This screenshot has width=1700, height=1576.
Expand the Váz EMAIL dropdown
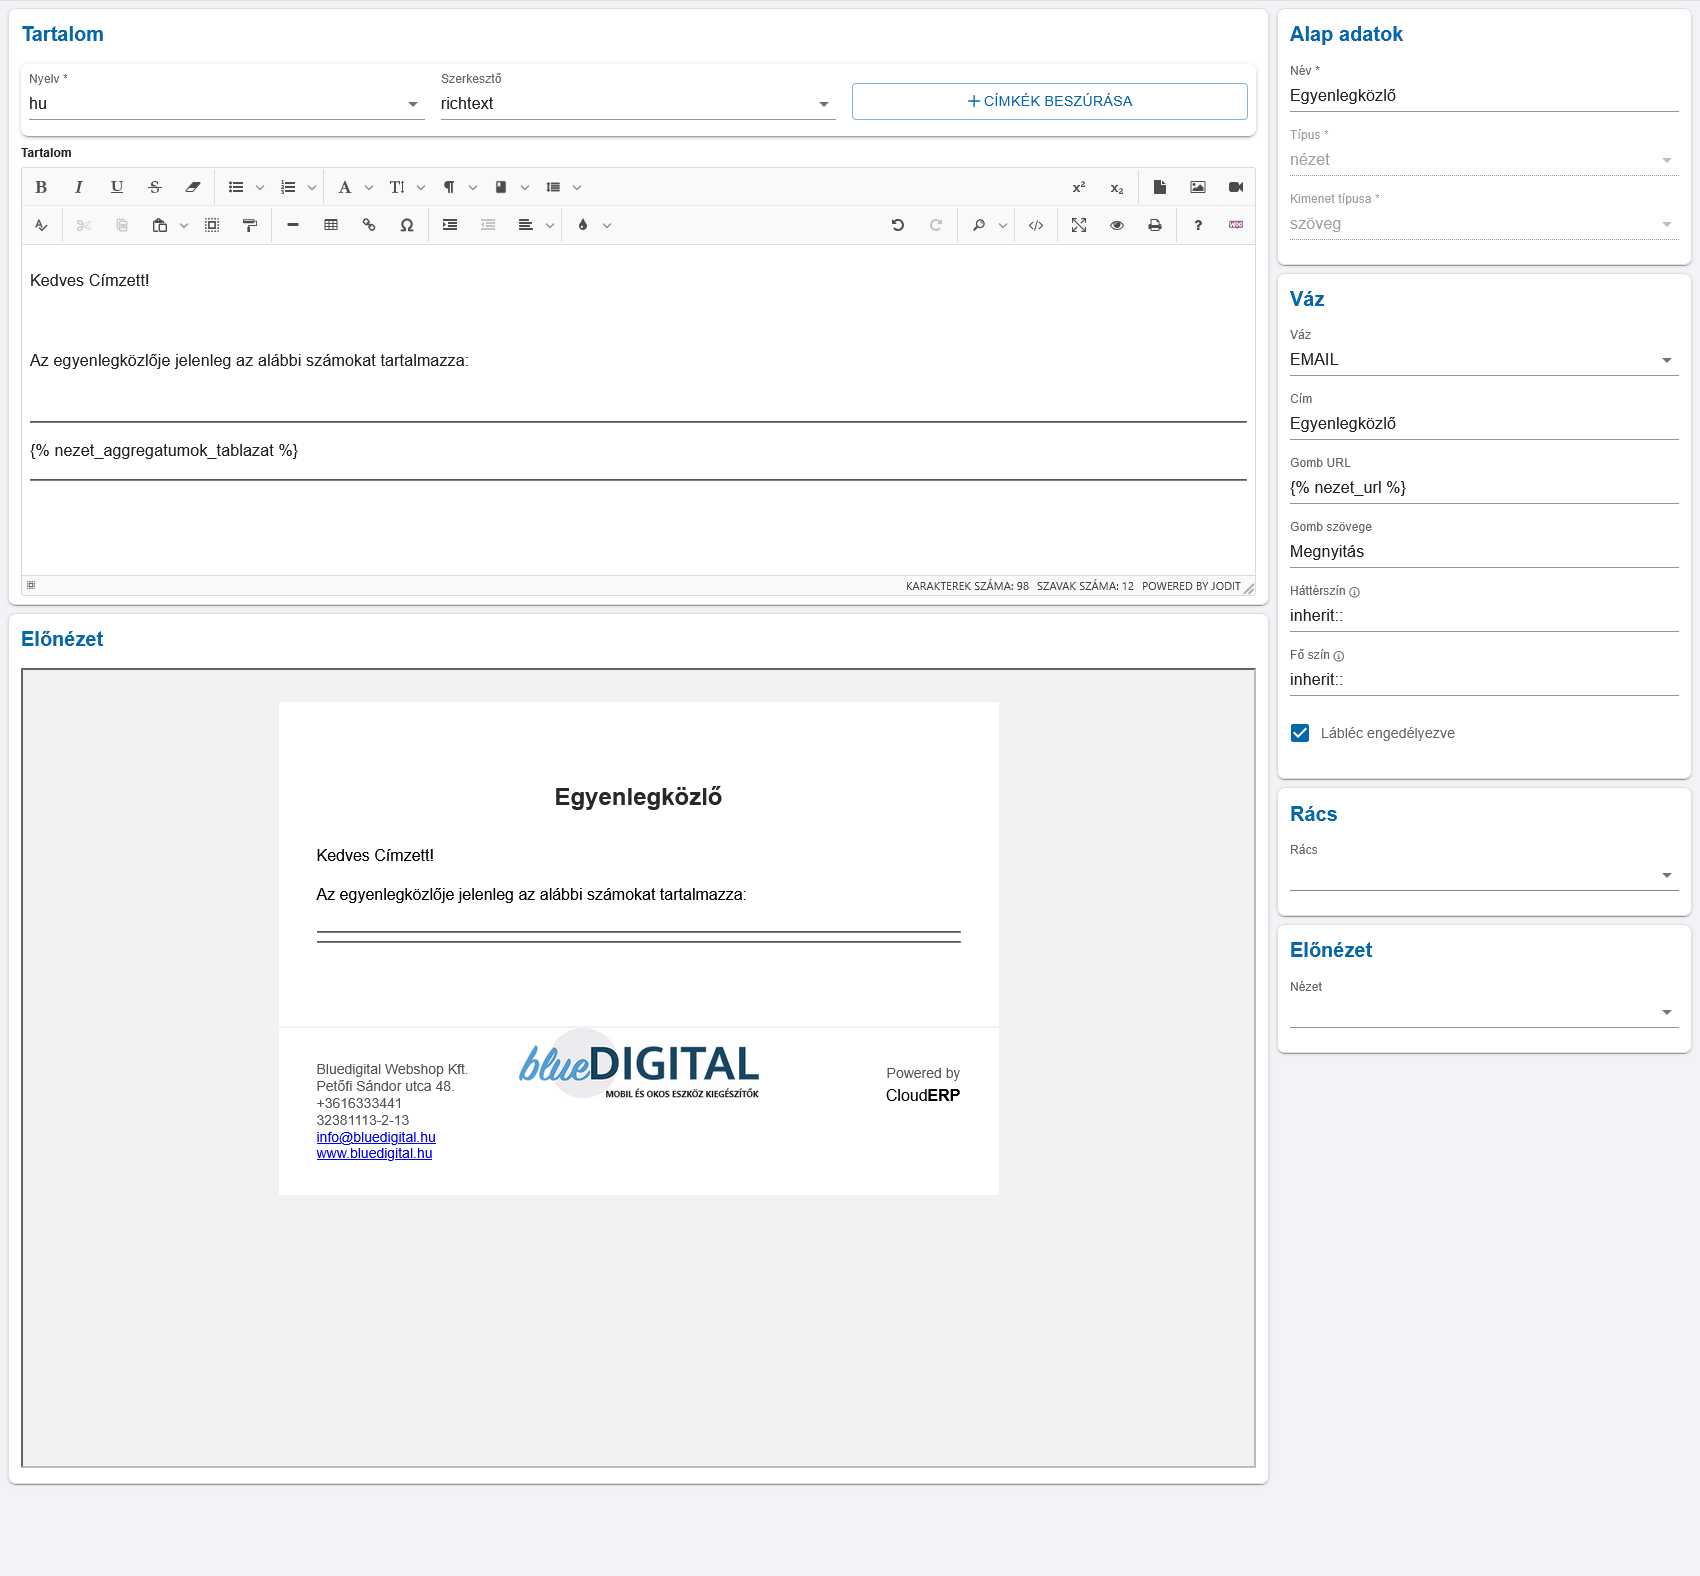point(1484,360)
